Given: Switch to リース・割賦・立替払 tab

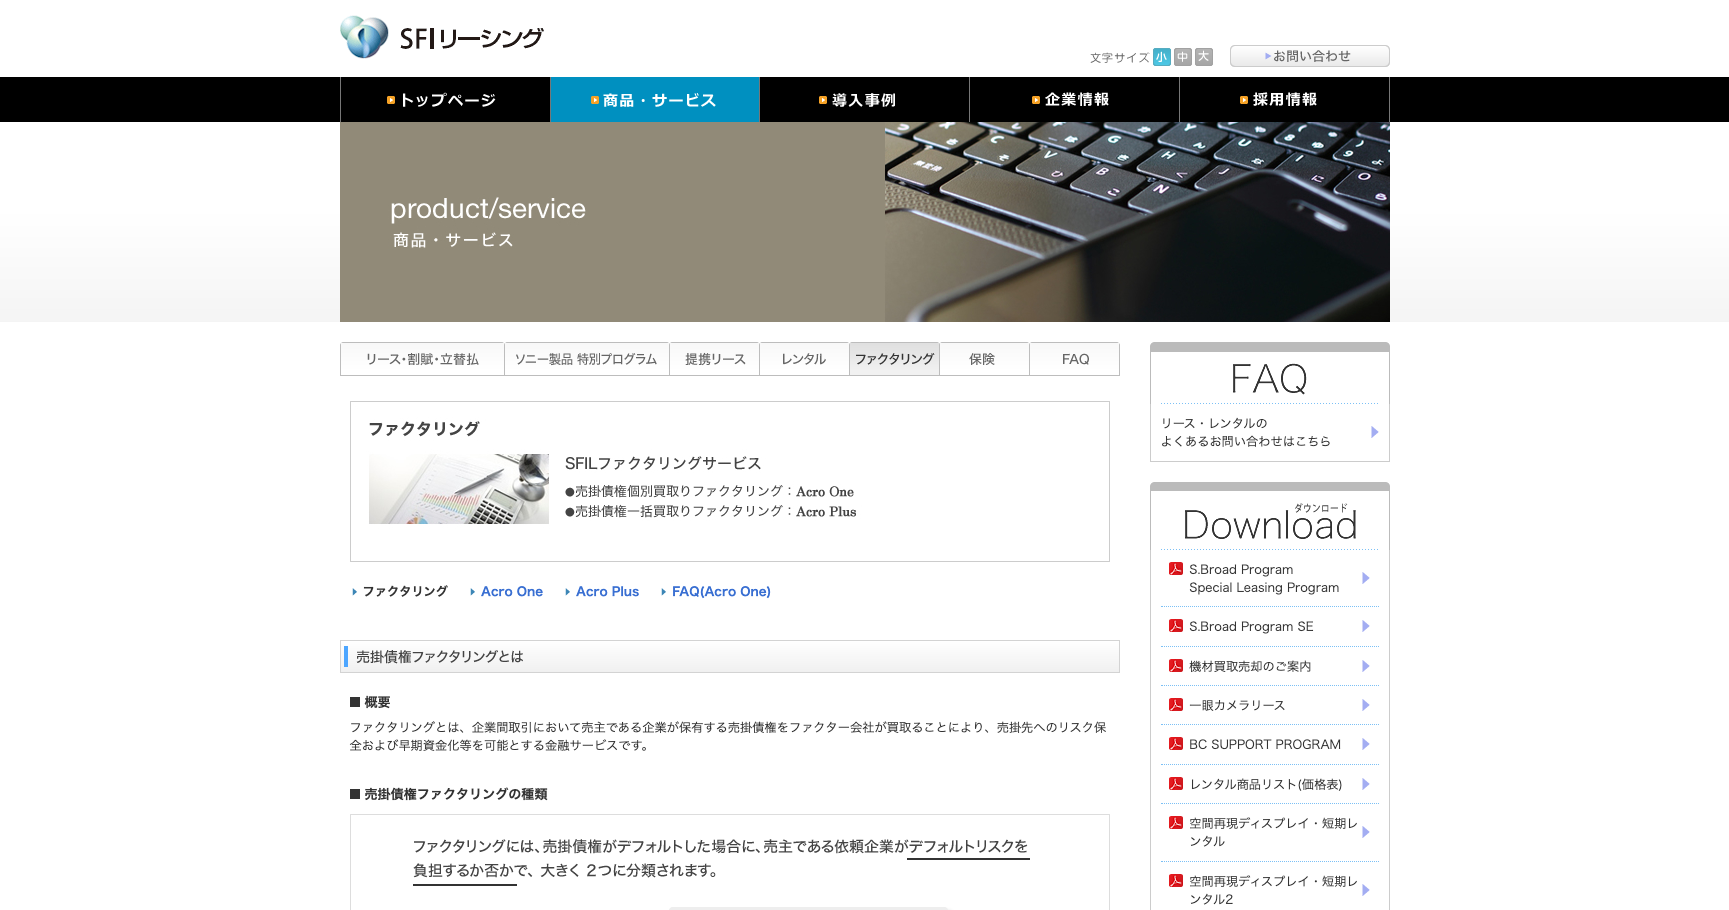Looking at the screenshot, I should (422, 359).
